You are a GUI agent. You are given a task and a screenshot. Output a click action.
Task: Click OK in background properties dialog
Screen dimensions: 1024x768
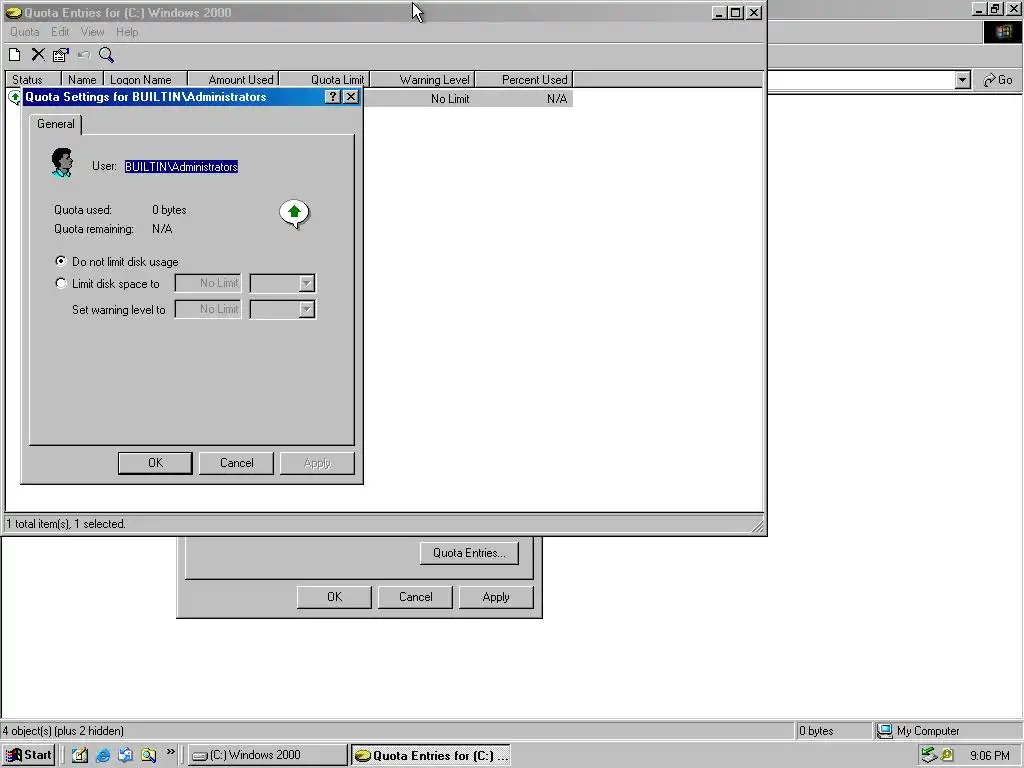[x=334, y=597]
